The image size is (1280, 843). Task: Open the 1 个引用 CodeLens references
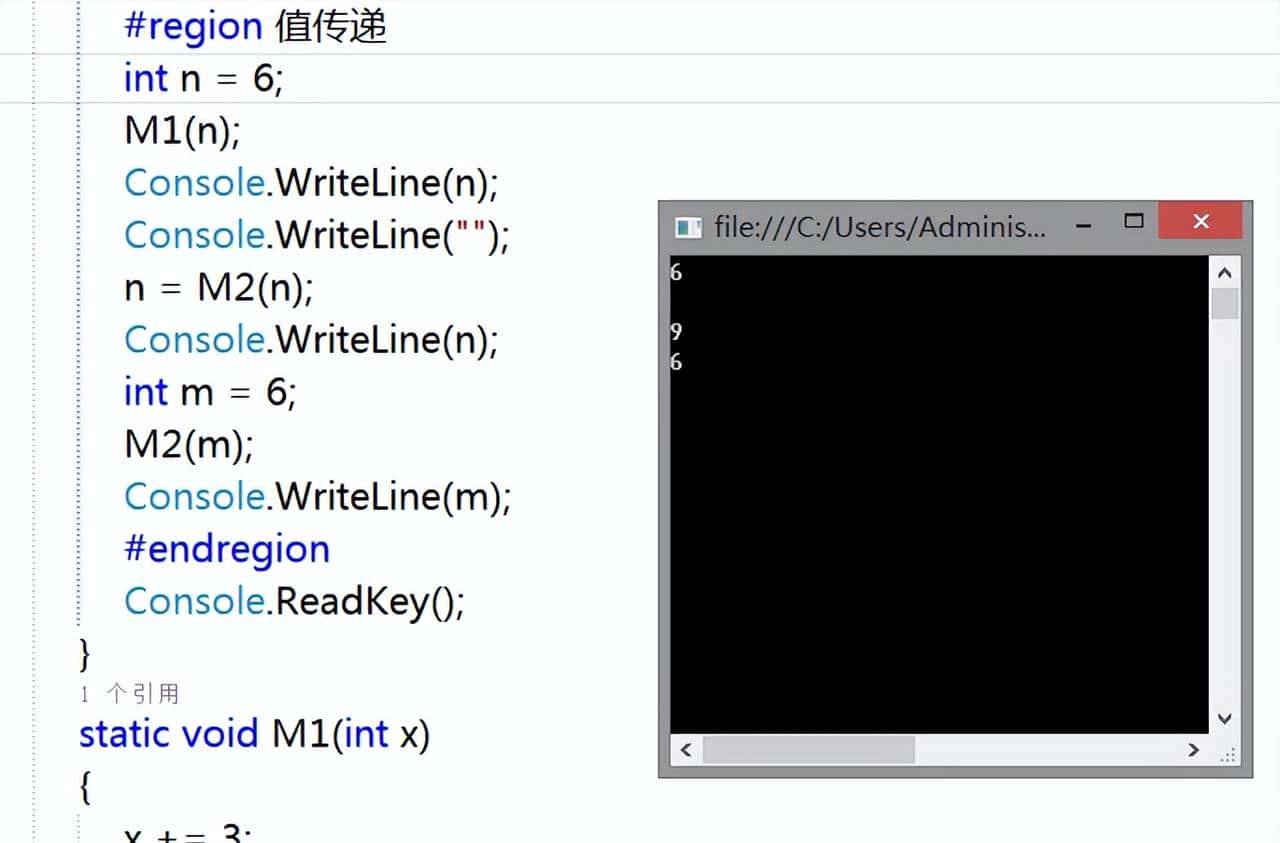click(x=131, y=691)
